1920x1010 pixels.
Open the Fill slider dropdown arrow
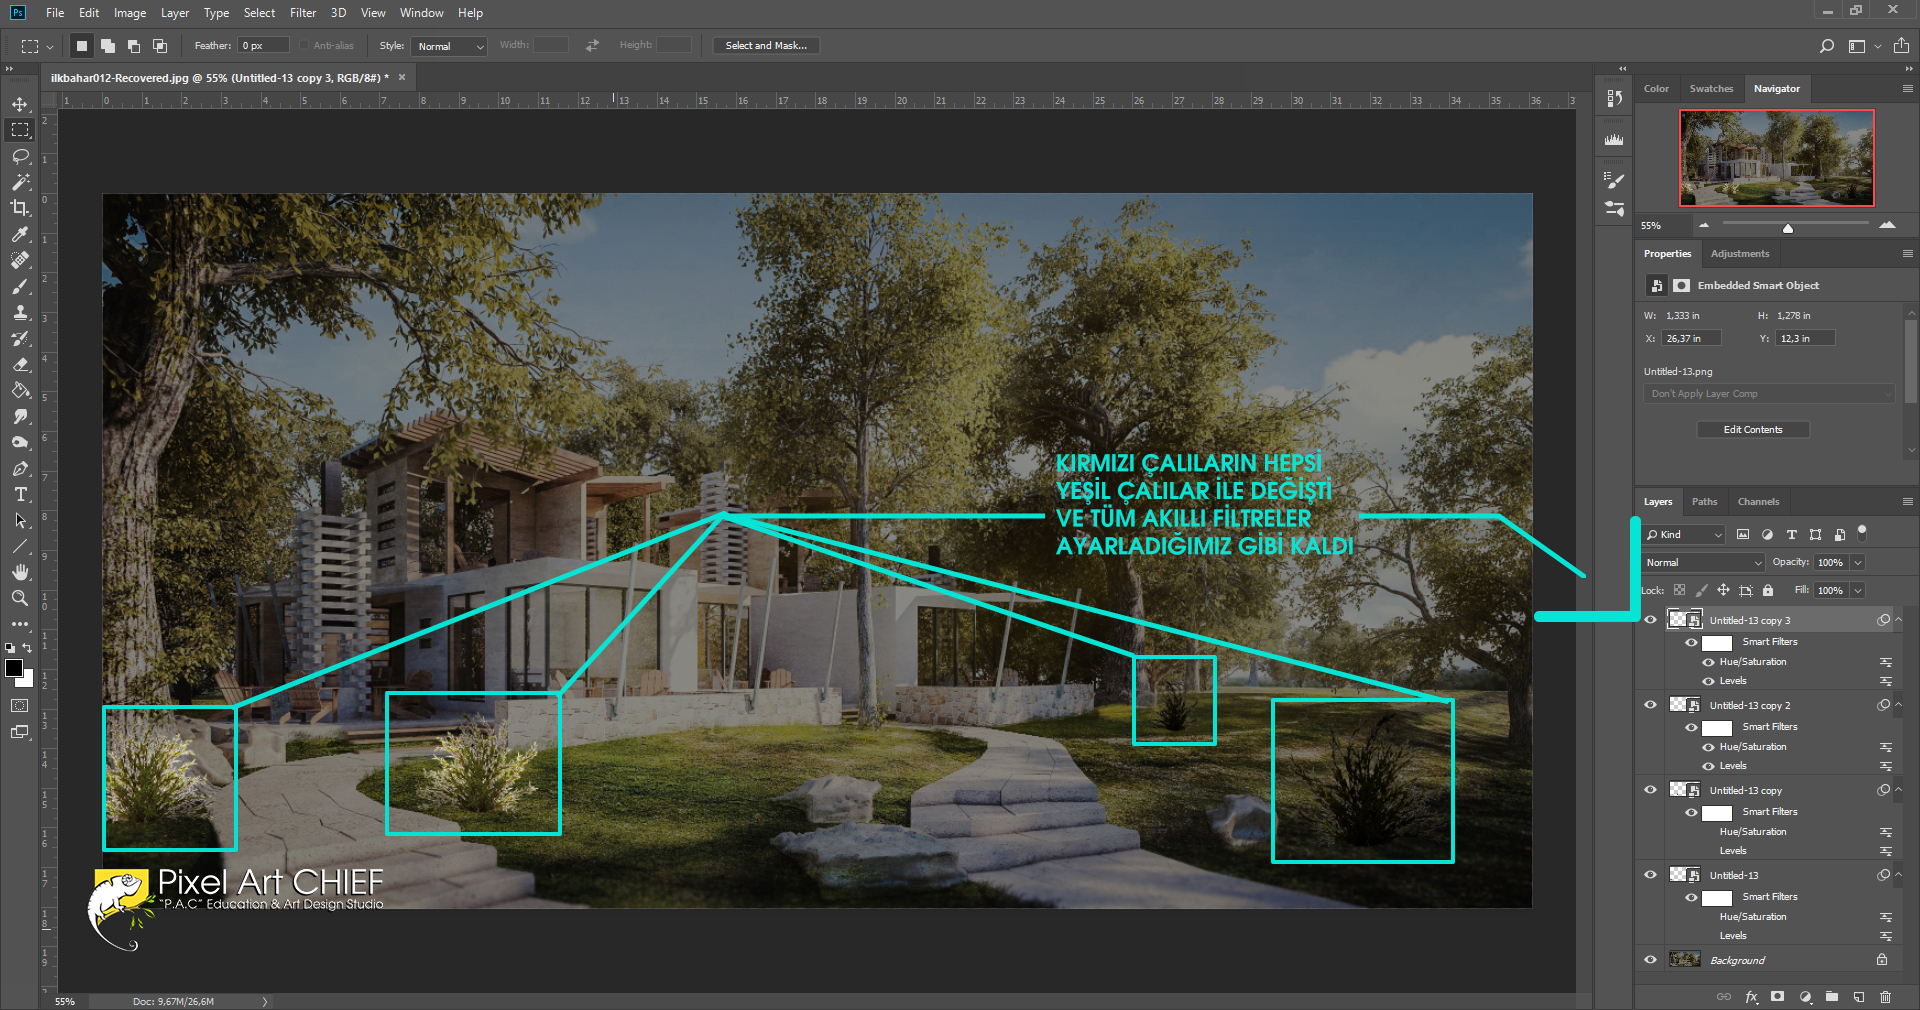(1858, 591)
